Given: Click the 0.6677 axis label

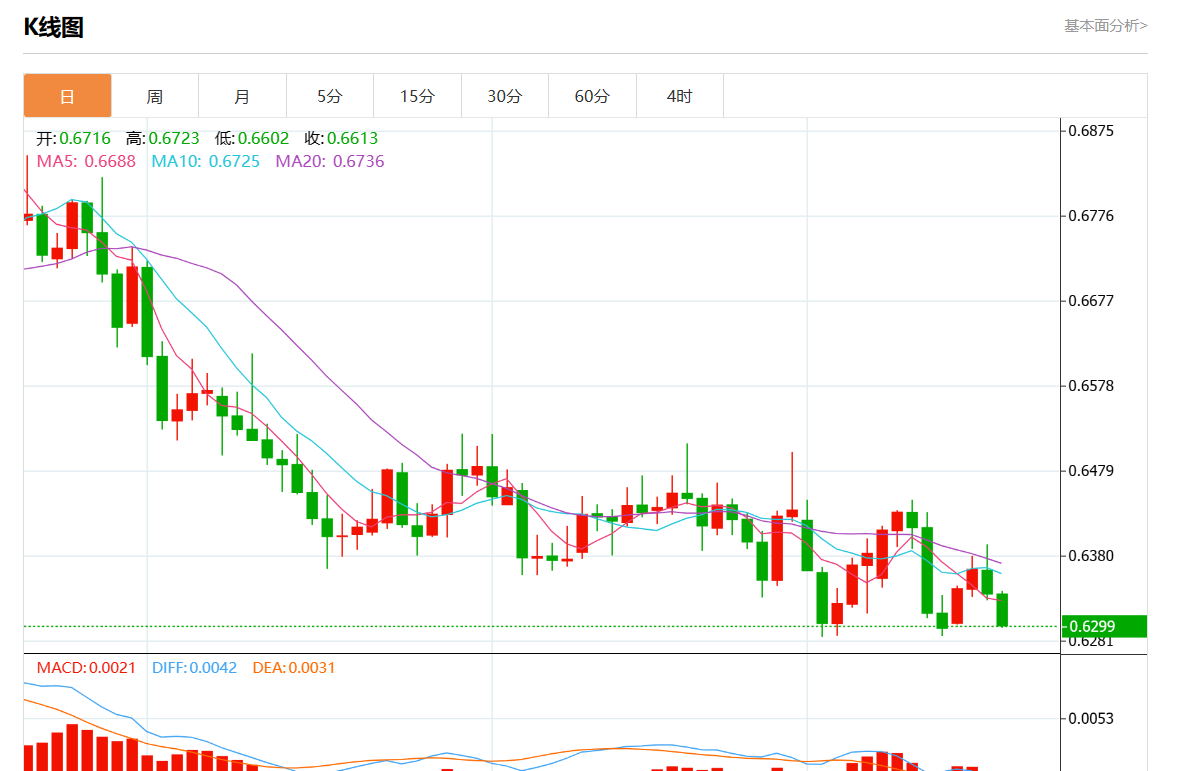Looking at the screenshot, I should coord(1091,301).
